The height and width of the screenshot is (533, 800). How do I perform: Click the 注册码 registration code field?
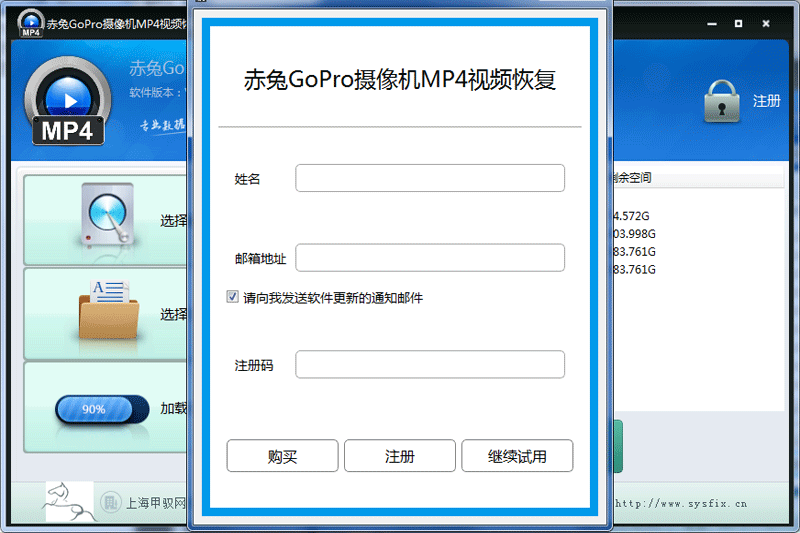click(430, 364)
